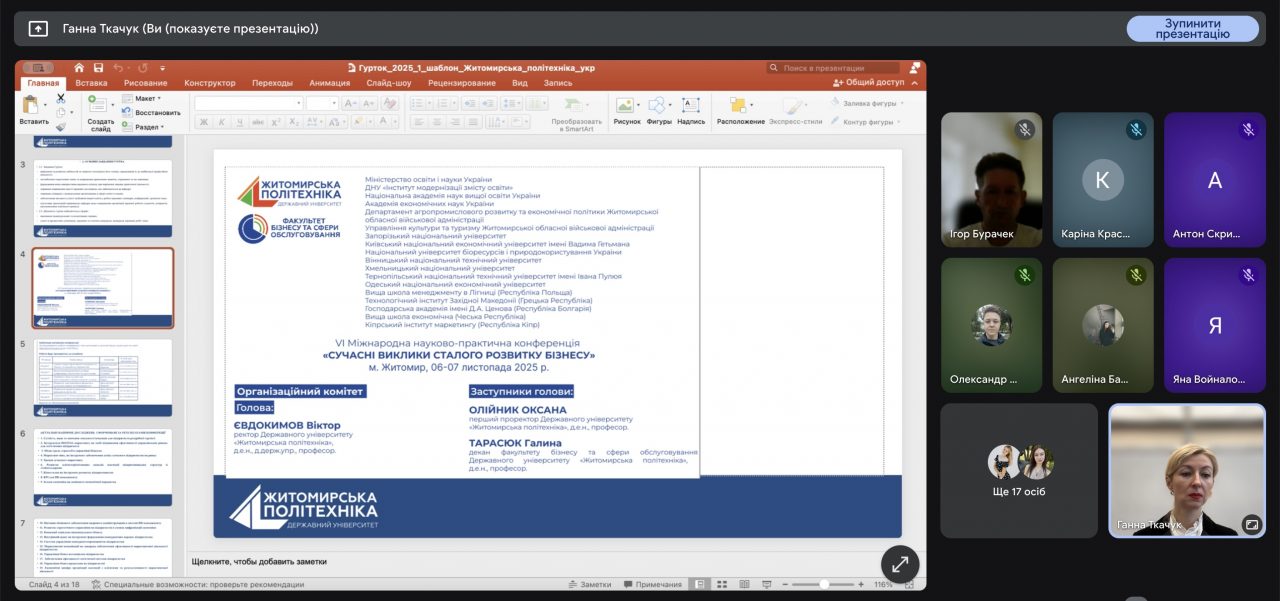Click the Вставить paste icon
Screen dimensions: 1280x601
point(32,108)
